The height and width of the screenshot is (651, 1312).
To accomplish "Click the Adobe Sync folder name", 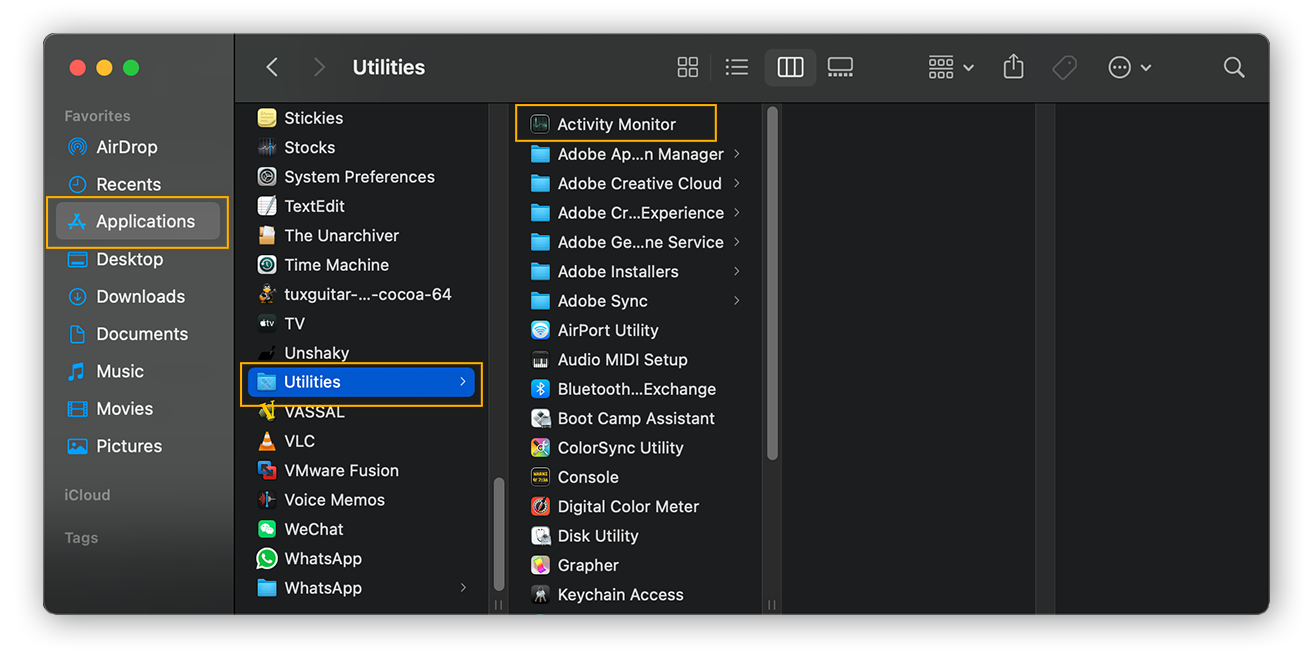I will (x=602, y=301).
